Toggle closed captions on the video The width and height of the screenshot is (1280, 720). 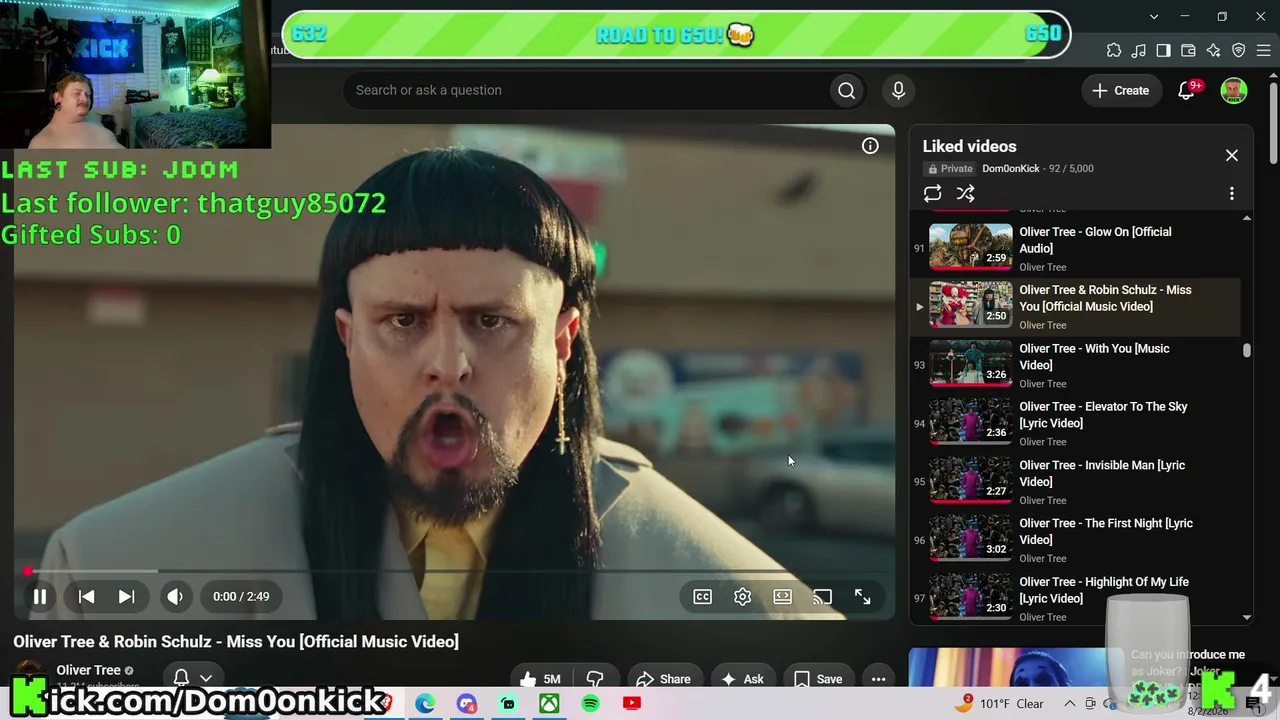pos(703,597)
